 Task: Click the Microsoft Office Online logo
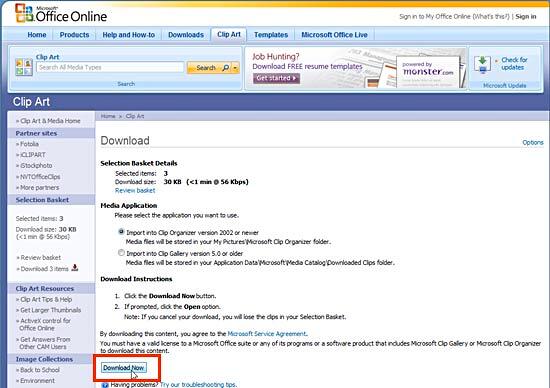click(x=61, y=14)
